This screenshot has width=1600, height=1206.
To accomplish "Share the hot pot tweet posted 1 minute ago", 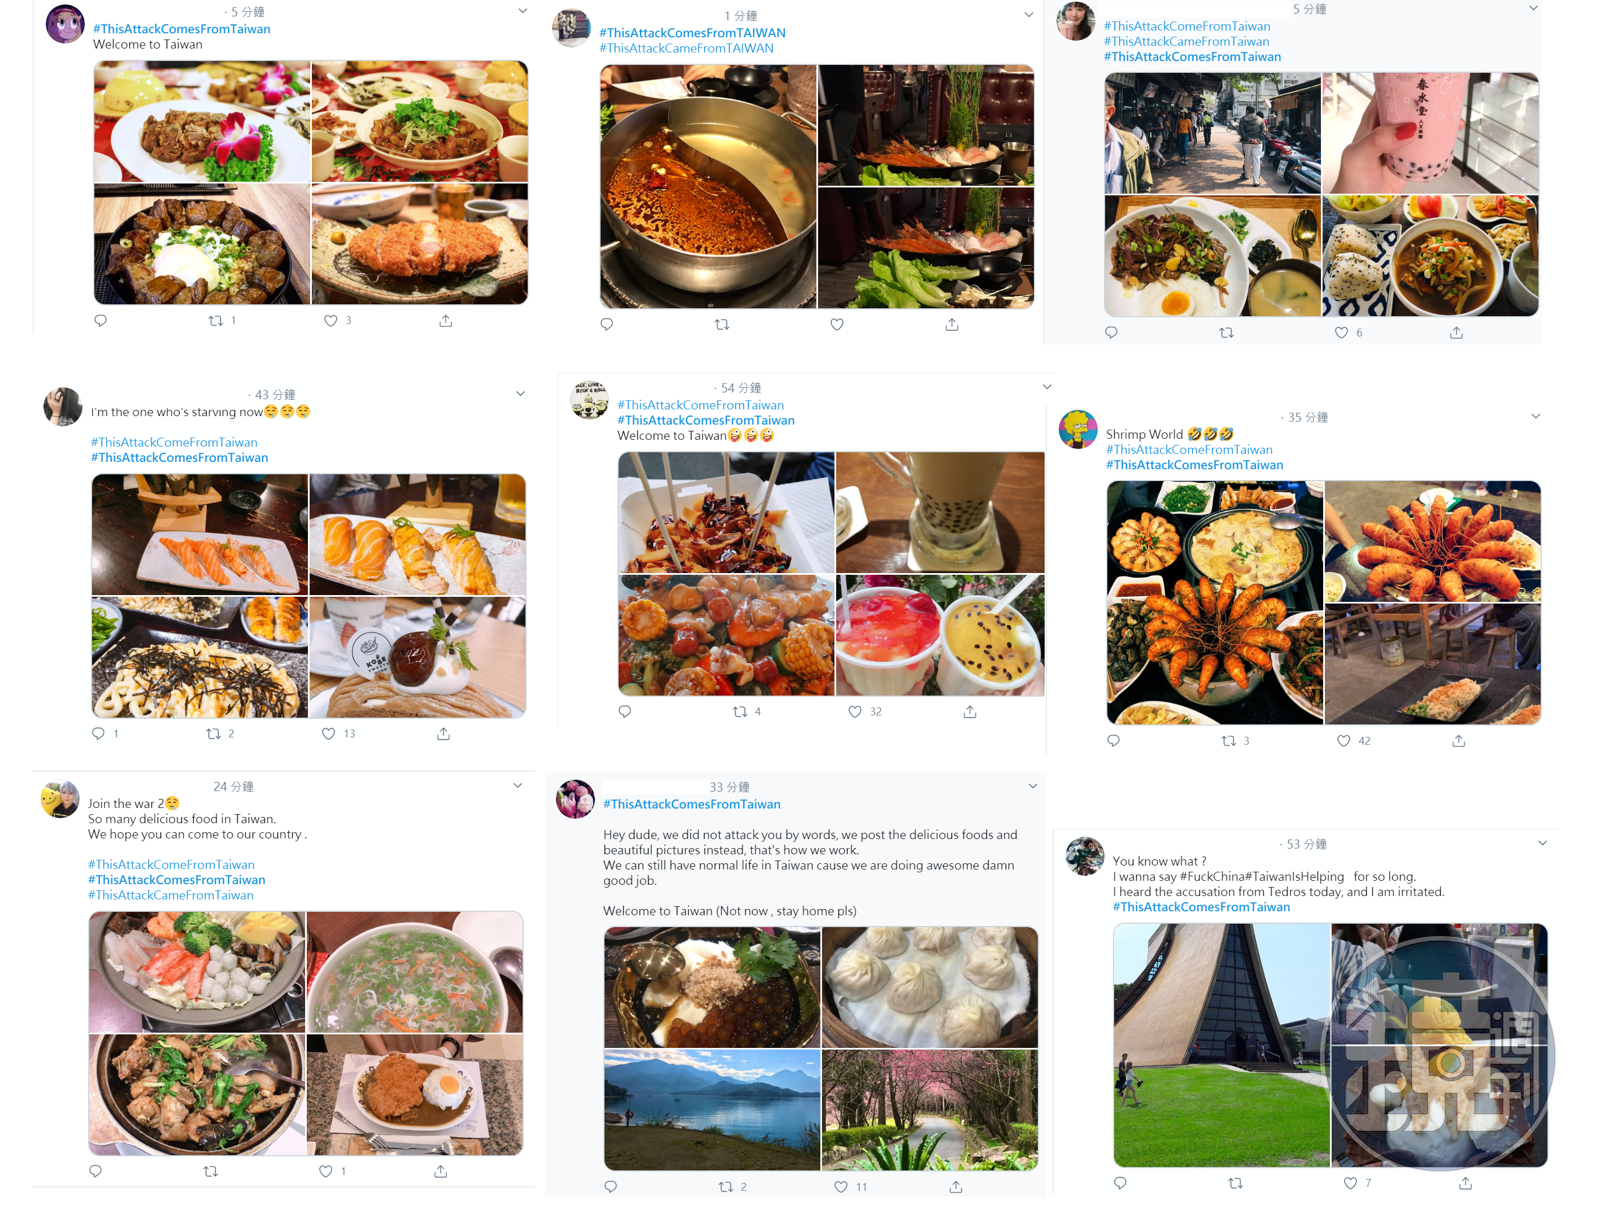I will 952,324.
